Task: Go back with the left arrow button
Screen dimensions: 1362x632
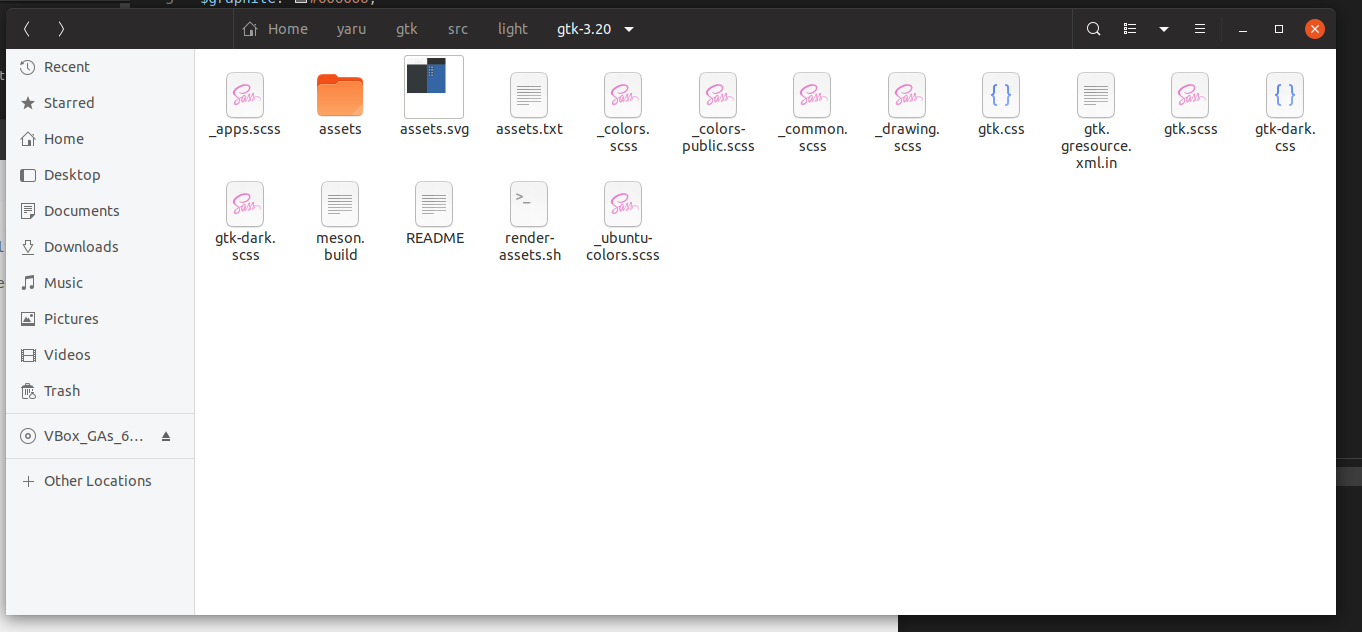Action: (x=27, y=29)
